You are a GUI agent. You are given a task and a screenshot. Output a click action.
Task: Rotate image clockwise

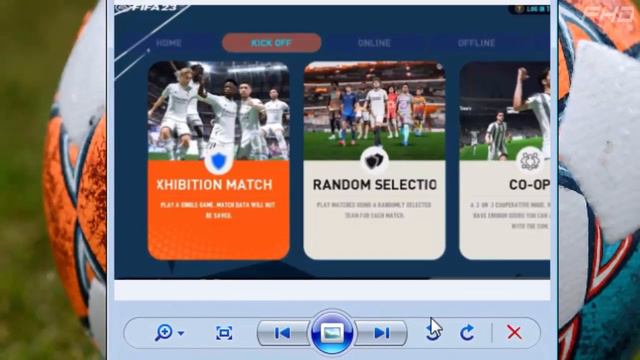coord(467,333)
